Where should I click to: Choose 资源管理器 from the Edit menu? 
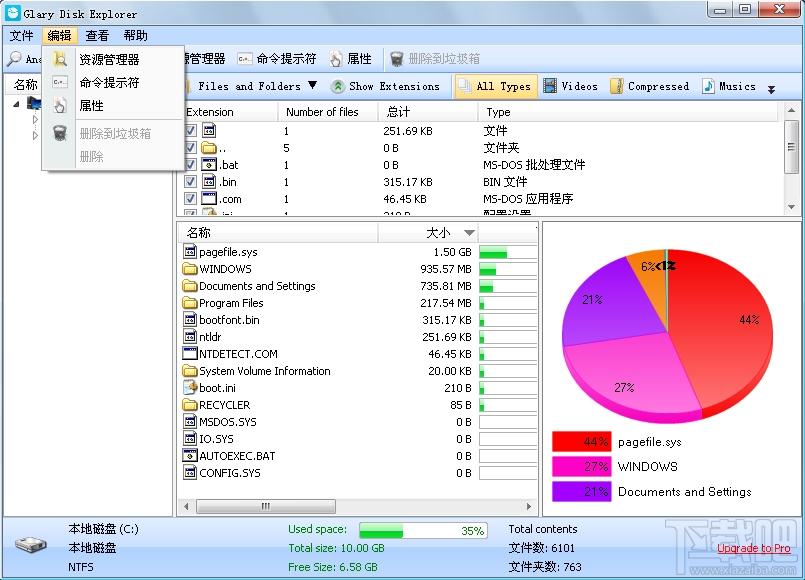click(113, 60)
